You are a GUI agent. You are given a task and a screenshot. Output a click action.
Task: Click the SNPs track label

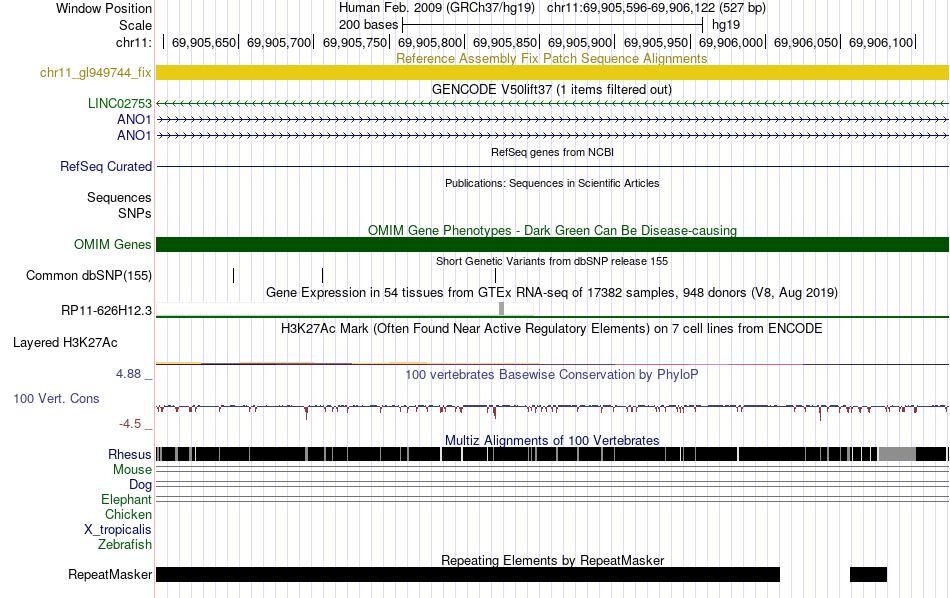(x=135, y=213)
